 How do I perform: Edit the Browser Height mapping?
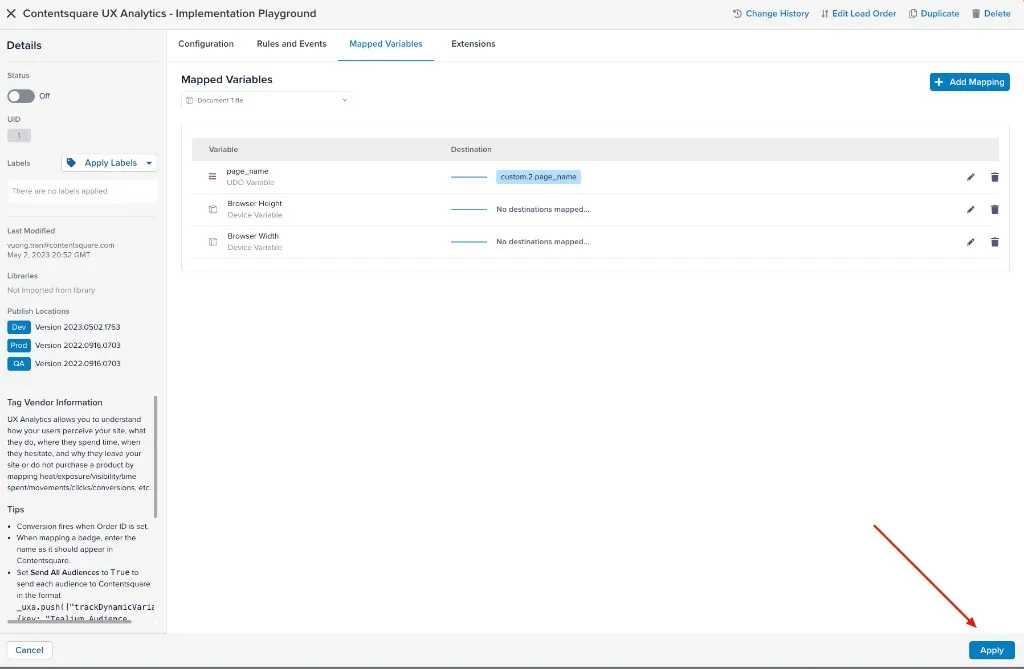970,210
